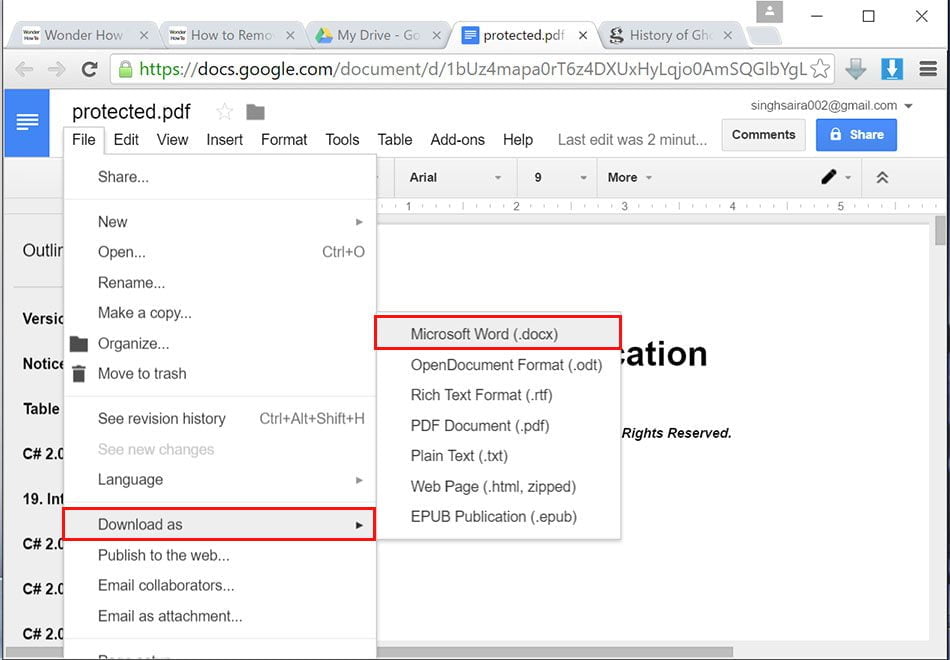950x660 pixels.
Task: Collapse the toolbar with the double chevron
Action: [x=882, y=177]
